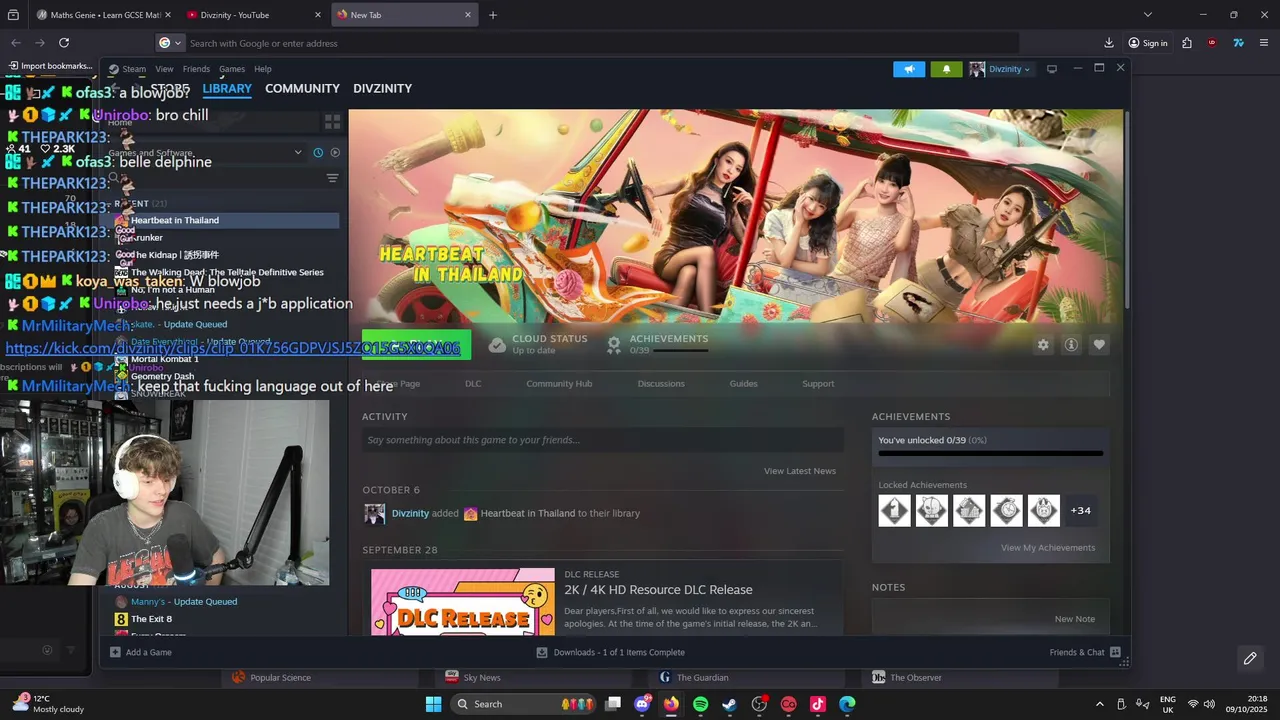Open Community Hub tab
Viewport: 1280px width, 720px height.
point(559,384)
